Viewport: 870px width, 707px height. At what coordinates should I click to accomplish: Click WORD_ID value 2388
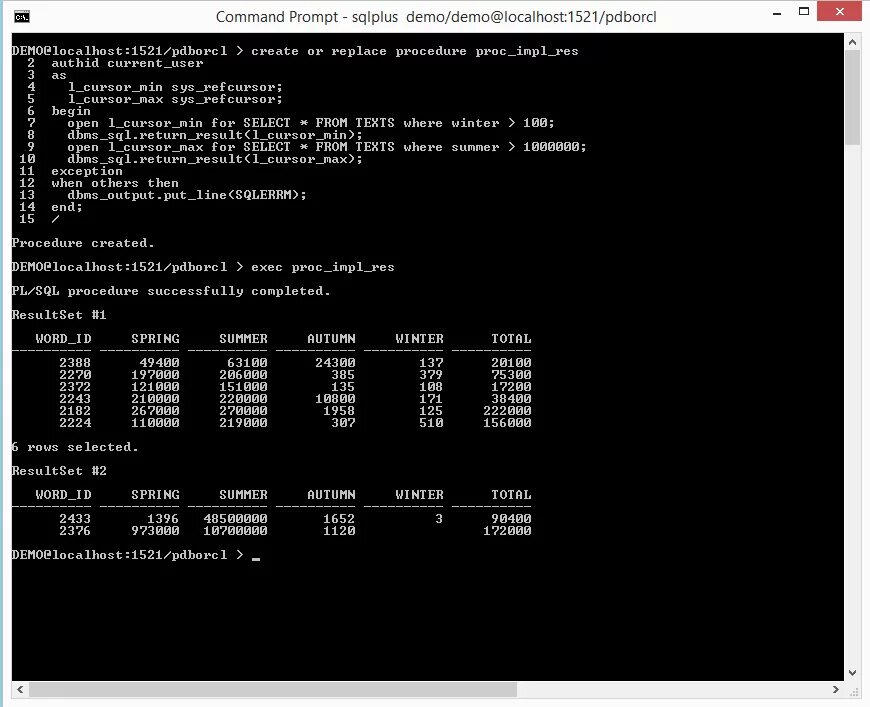pos(75,362)
